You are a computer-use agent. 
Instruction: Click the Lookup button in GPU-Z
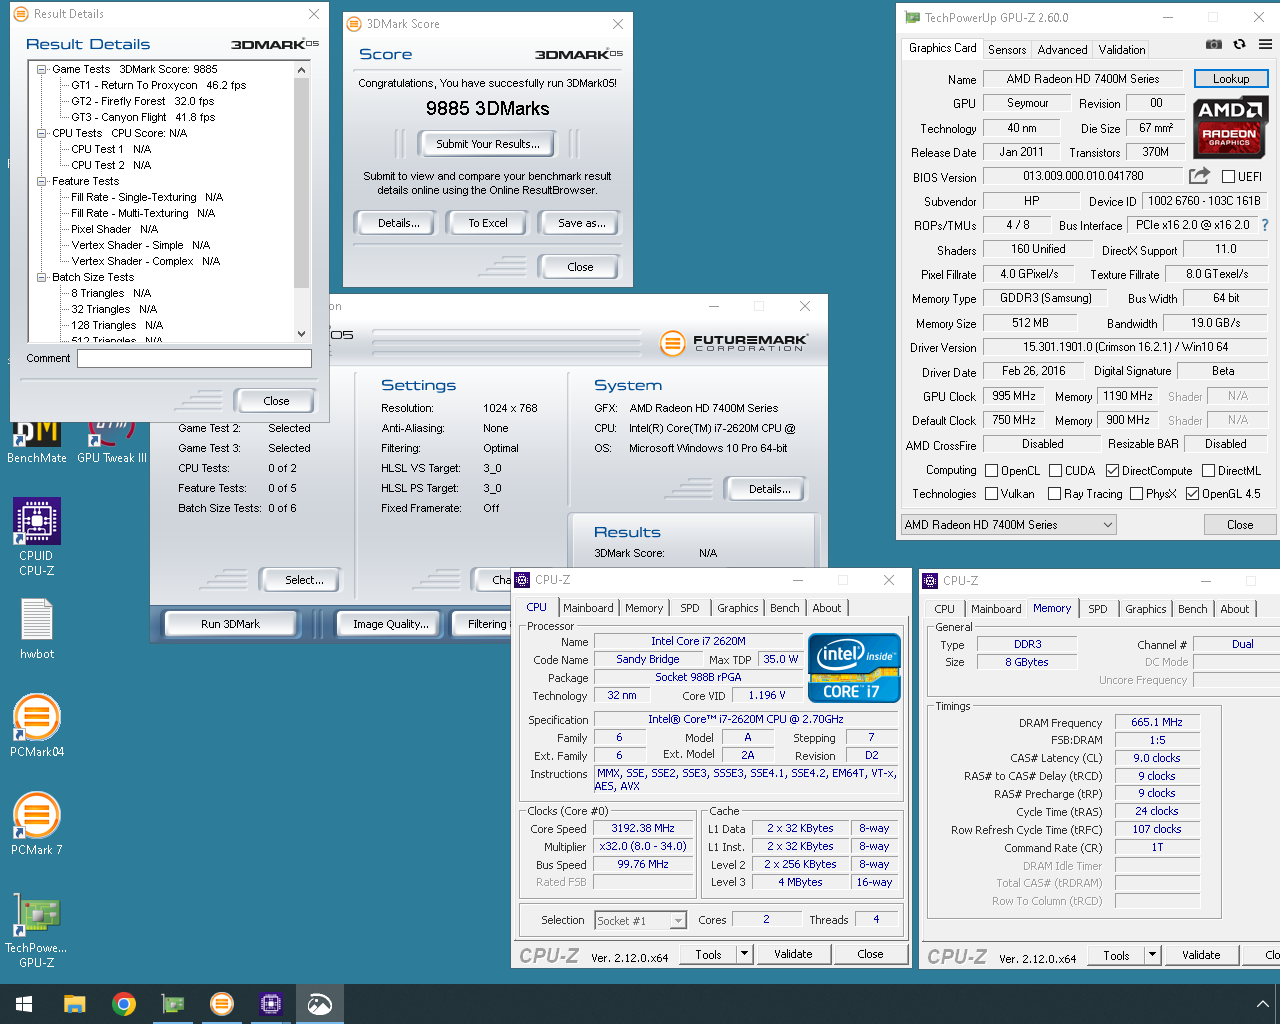tap(1230, 79)
